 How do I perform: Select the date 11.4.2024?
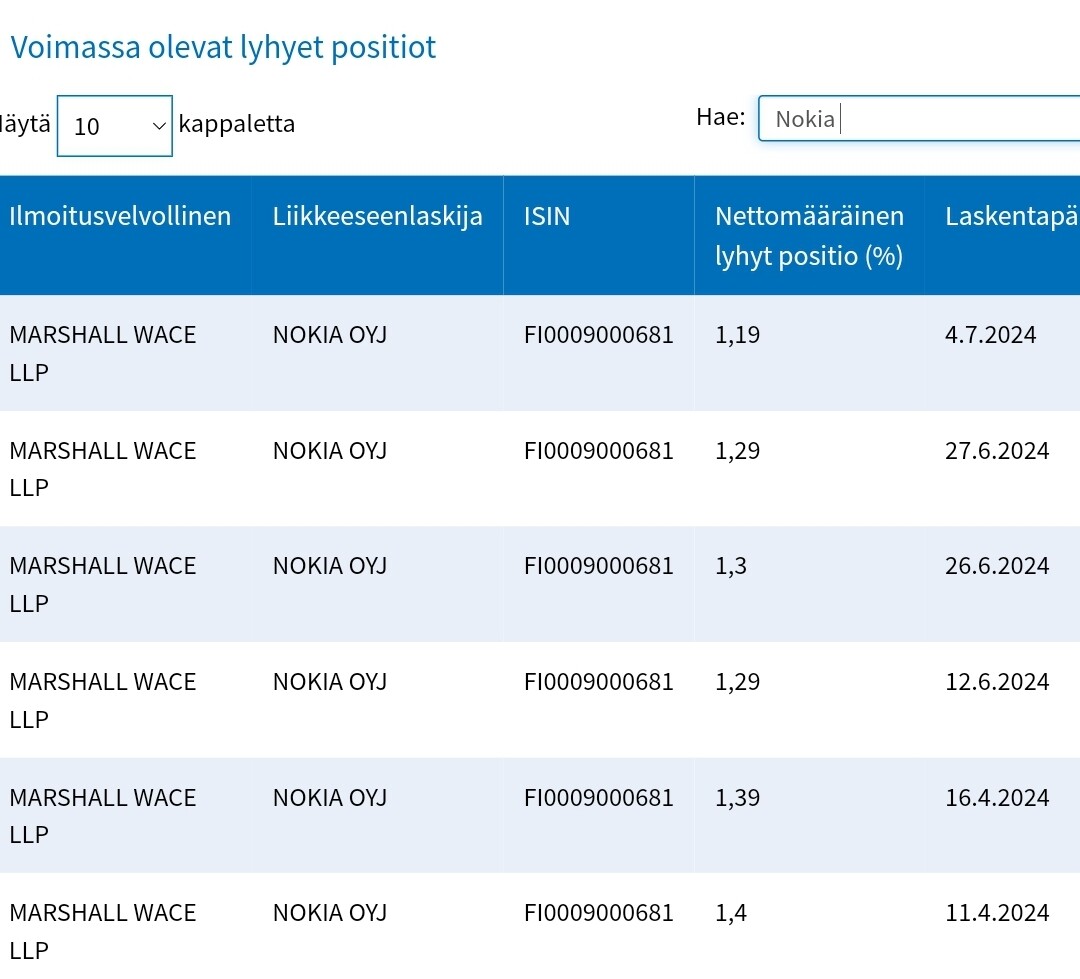tap(997, 913)
